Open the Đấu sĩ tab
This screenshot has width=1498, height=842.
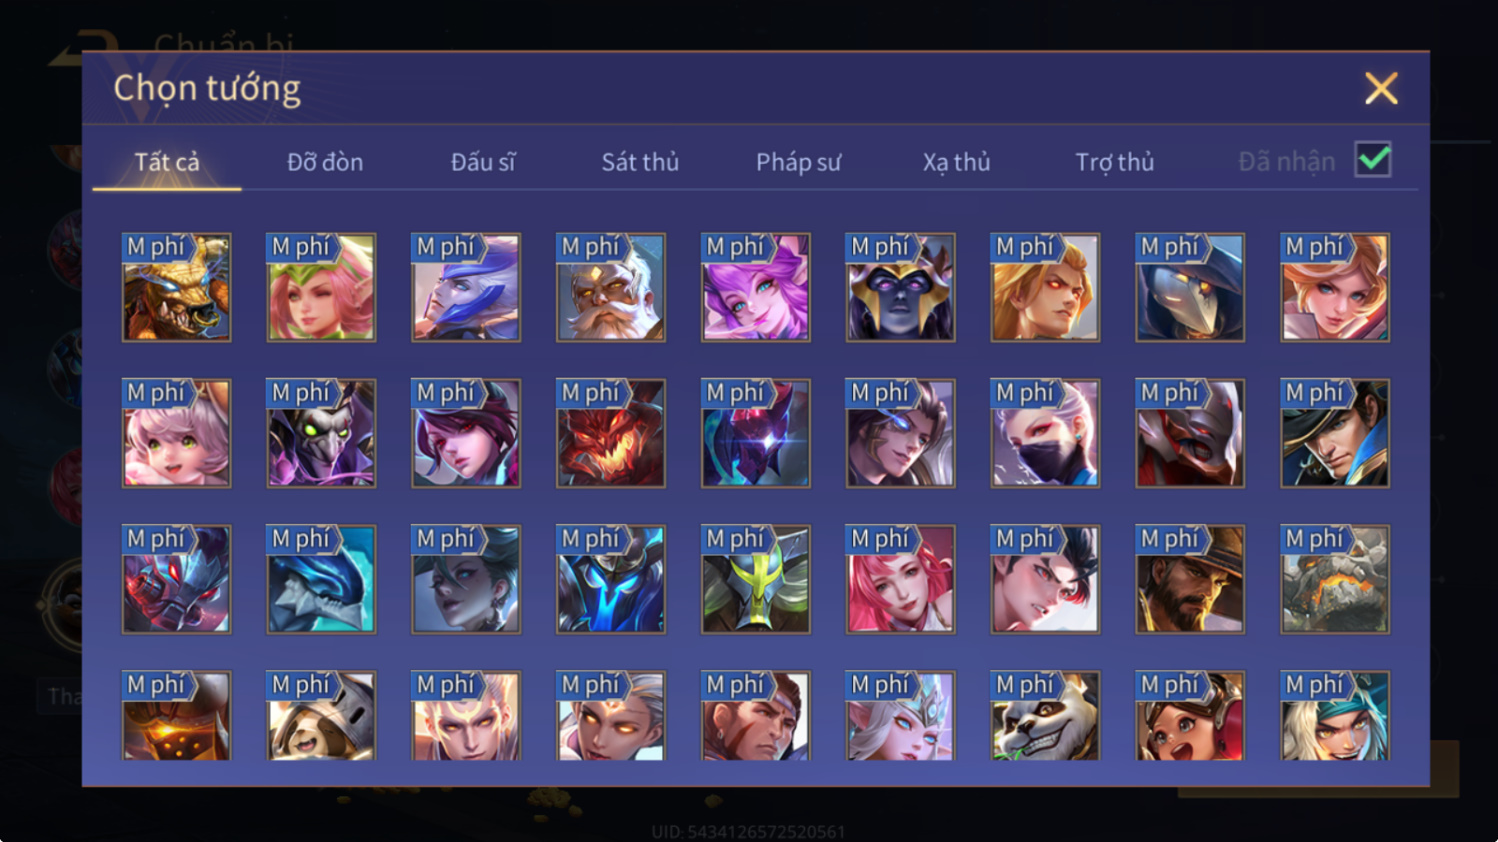pos(483,162)
